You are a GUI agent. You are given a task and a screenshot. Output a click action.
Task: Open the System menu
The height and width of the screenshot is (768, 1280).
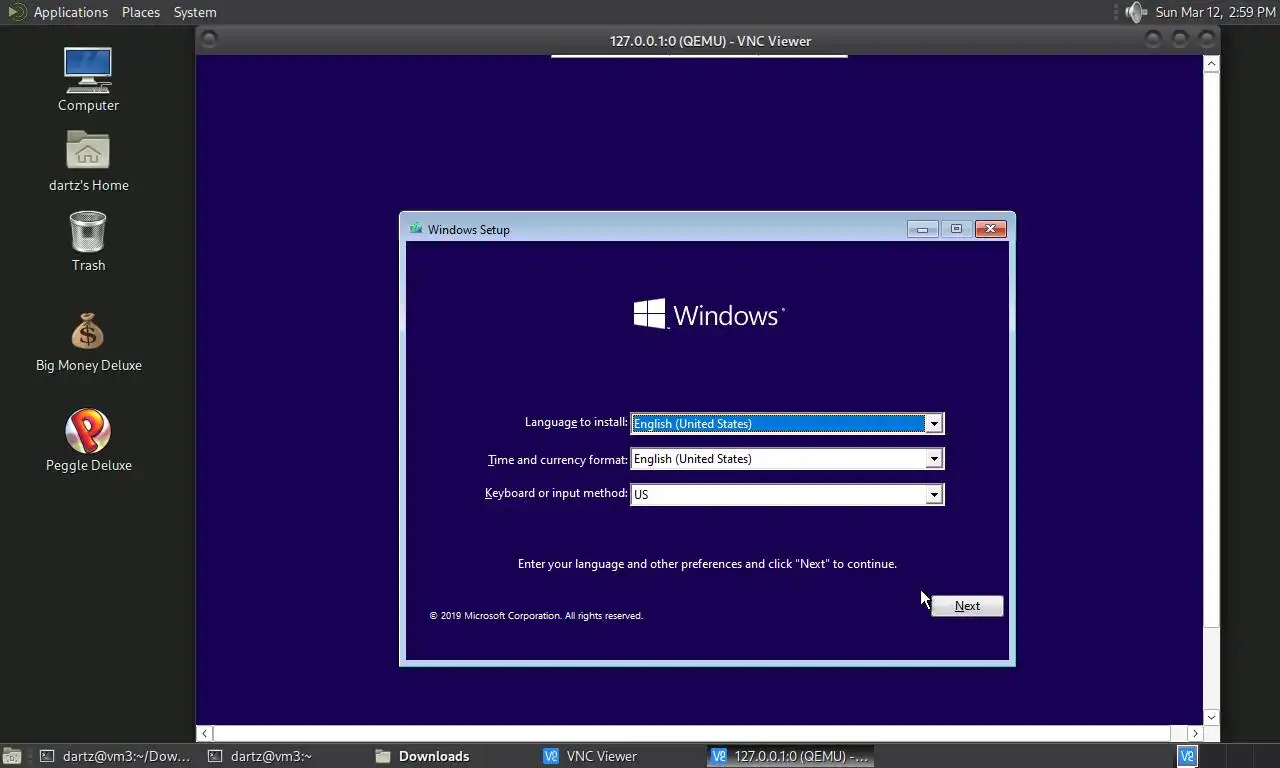tap(195, 12)
